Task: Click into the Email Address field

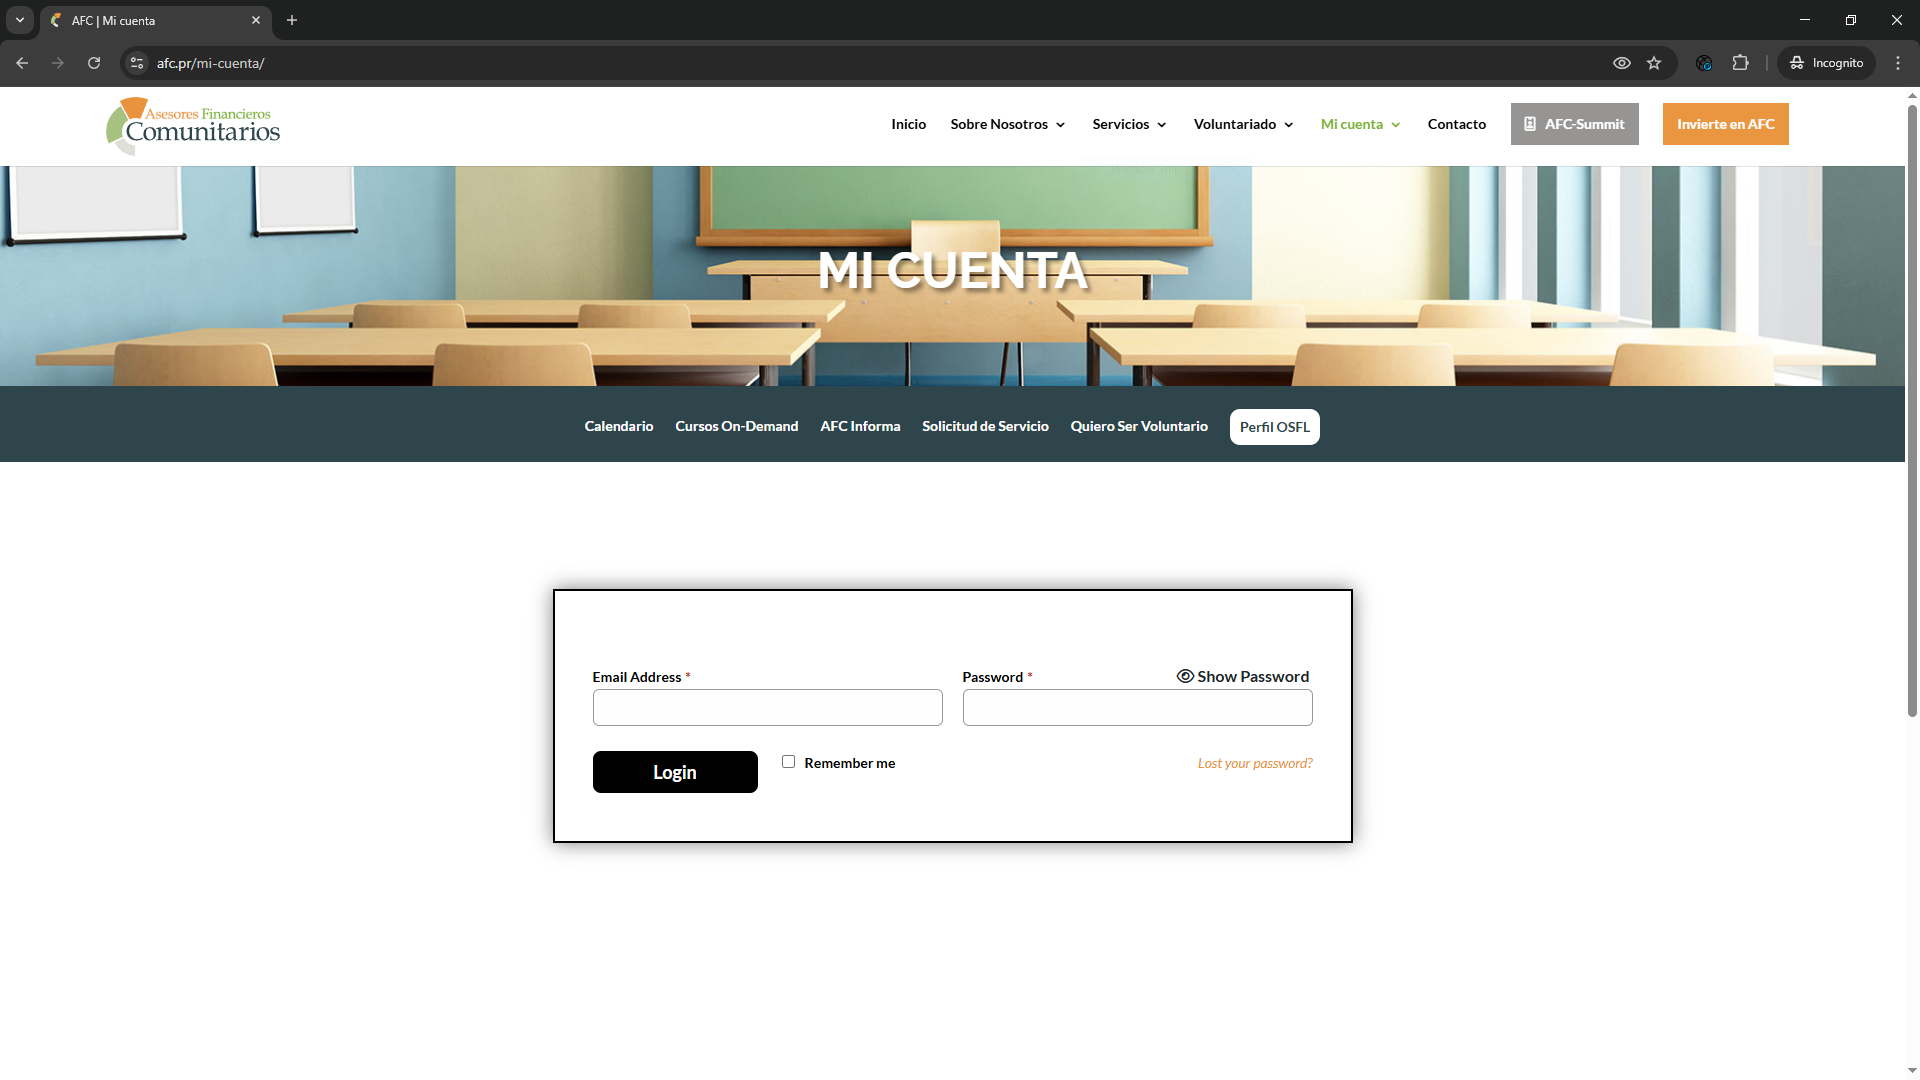Action: [x=767, y=708]
